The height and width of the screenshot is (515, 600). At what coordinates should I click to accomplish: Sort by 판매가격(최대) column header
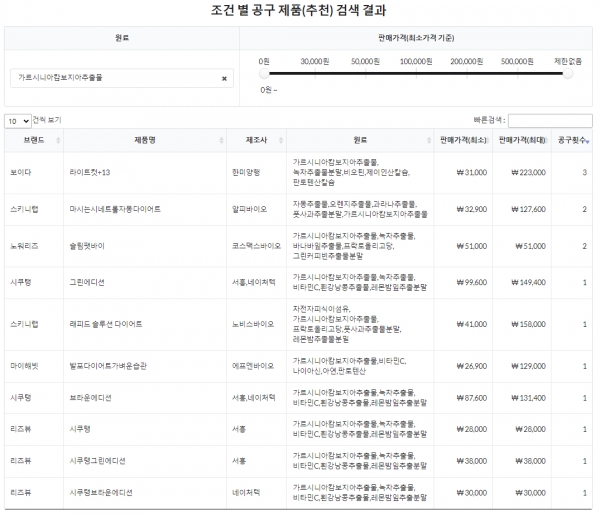(x=522, y=140)
